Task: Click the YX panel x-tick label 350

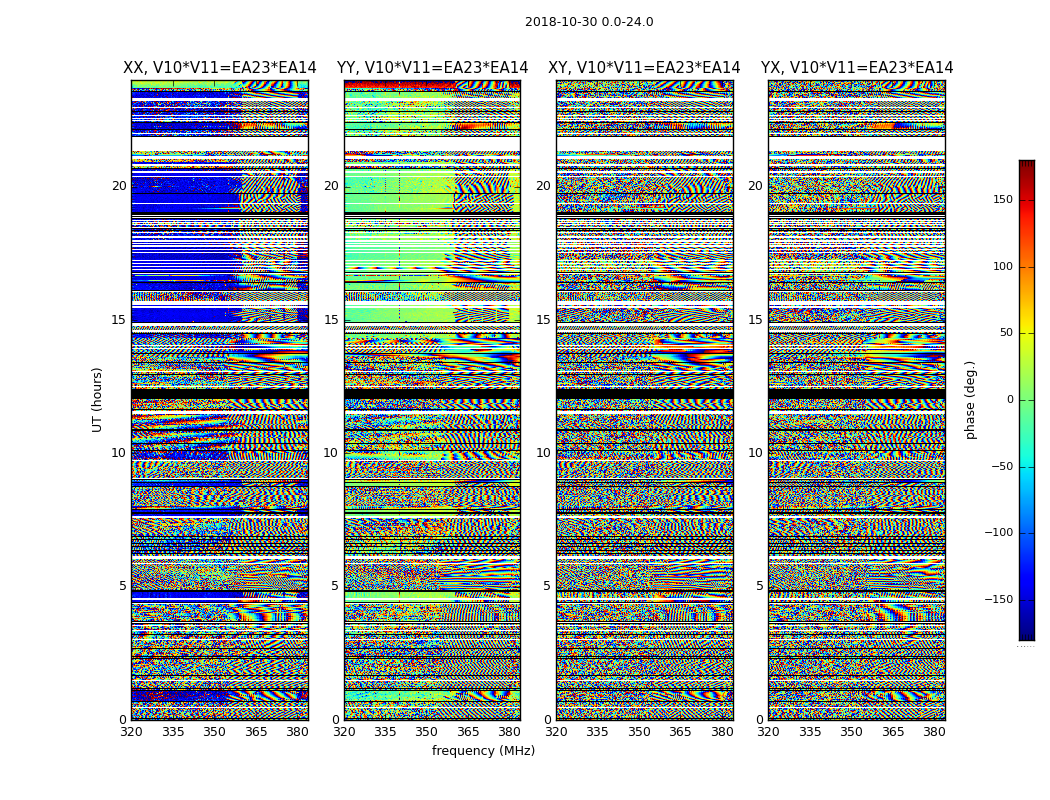Action: pyautogui.click(x=851, y=732)
